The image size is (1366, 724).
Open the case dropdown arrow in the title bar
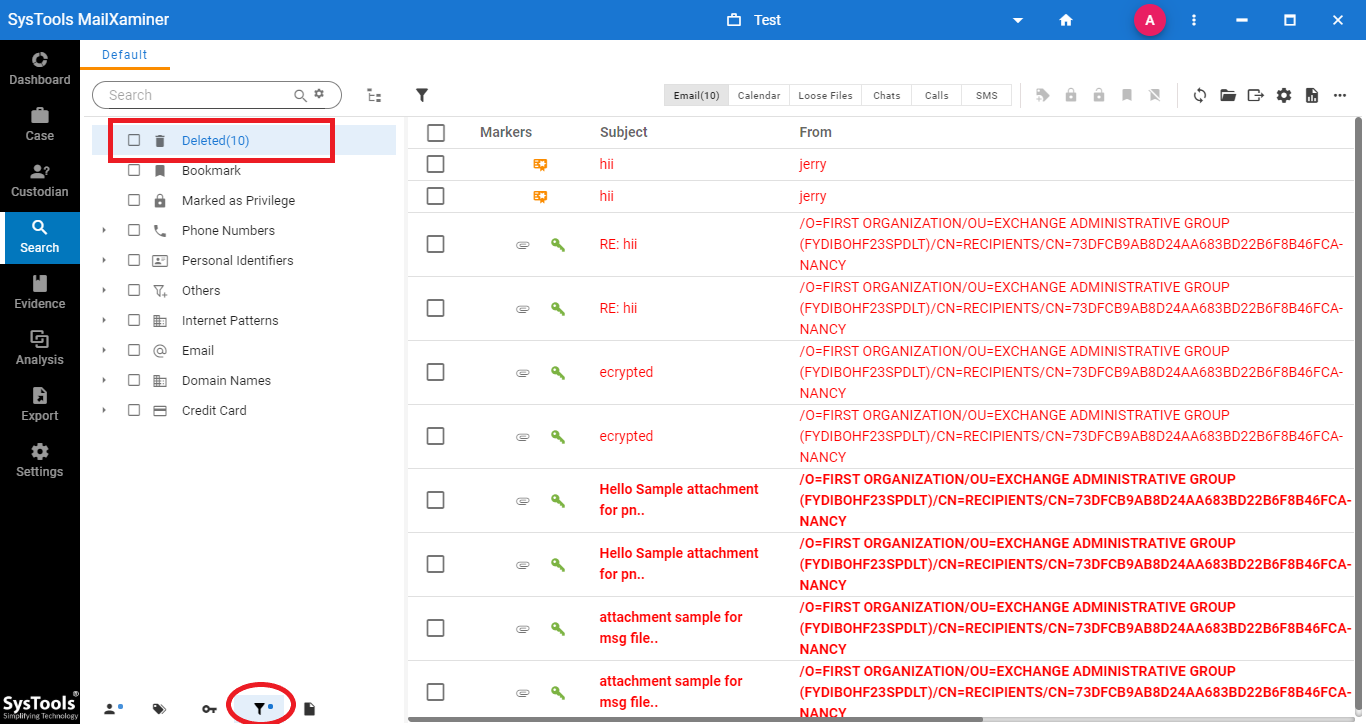1018,21
